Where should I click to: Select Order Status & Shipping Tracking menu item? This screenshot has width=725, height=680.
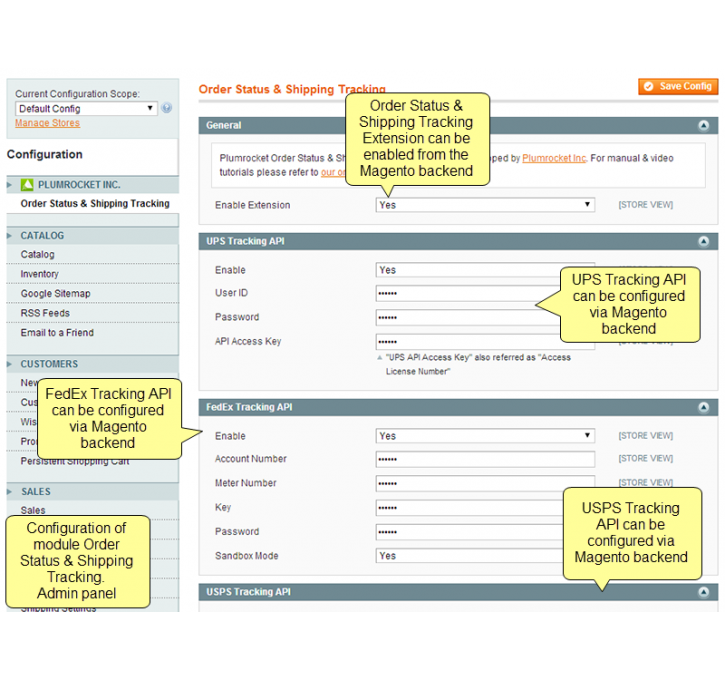click(95, 204)
